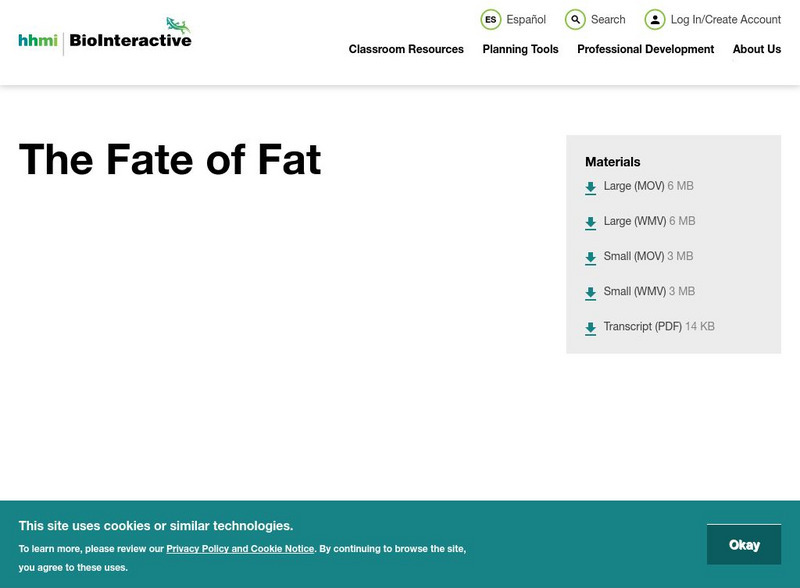
Task: Click the user account icon
Action: 654,19
